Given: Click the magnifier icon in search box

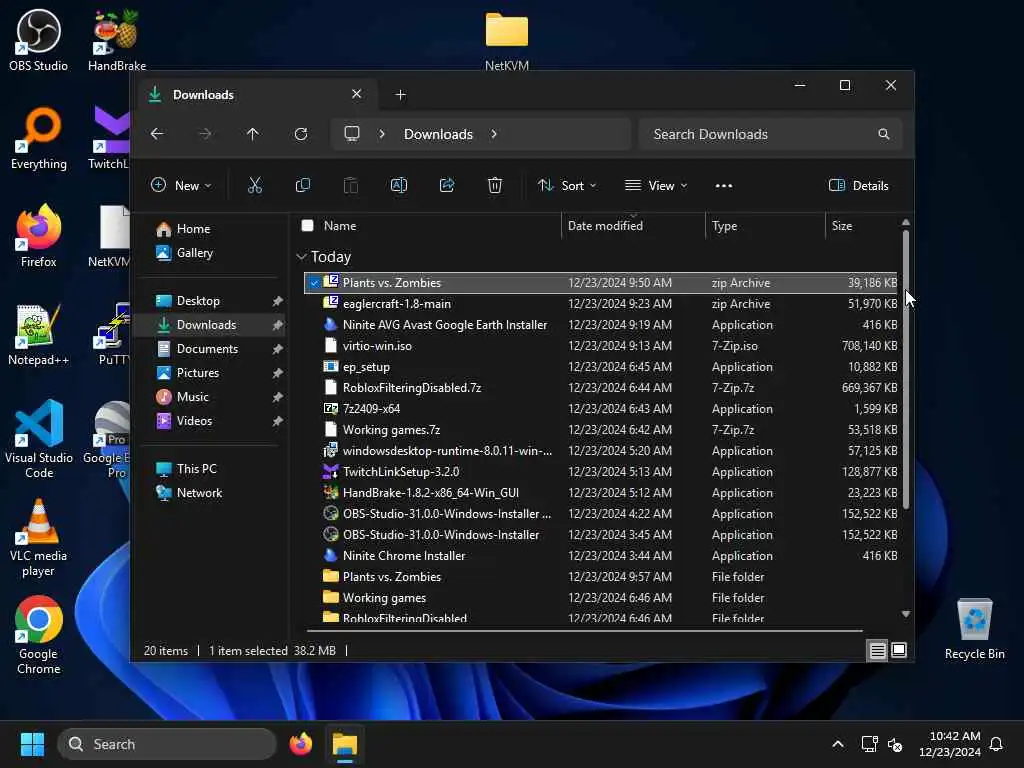Looking at the screenshot, I should [x=884, y=134].
